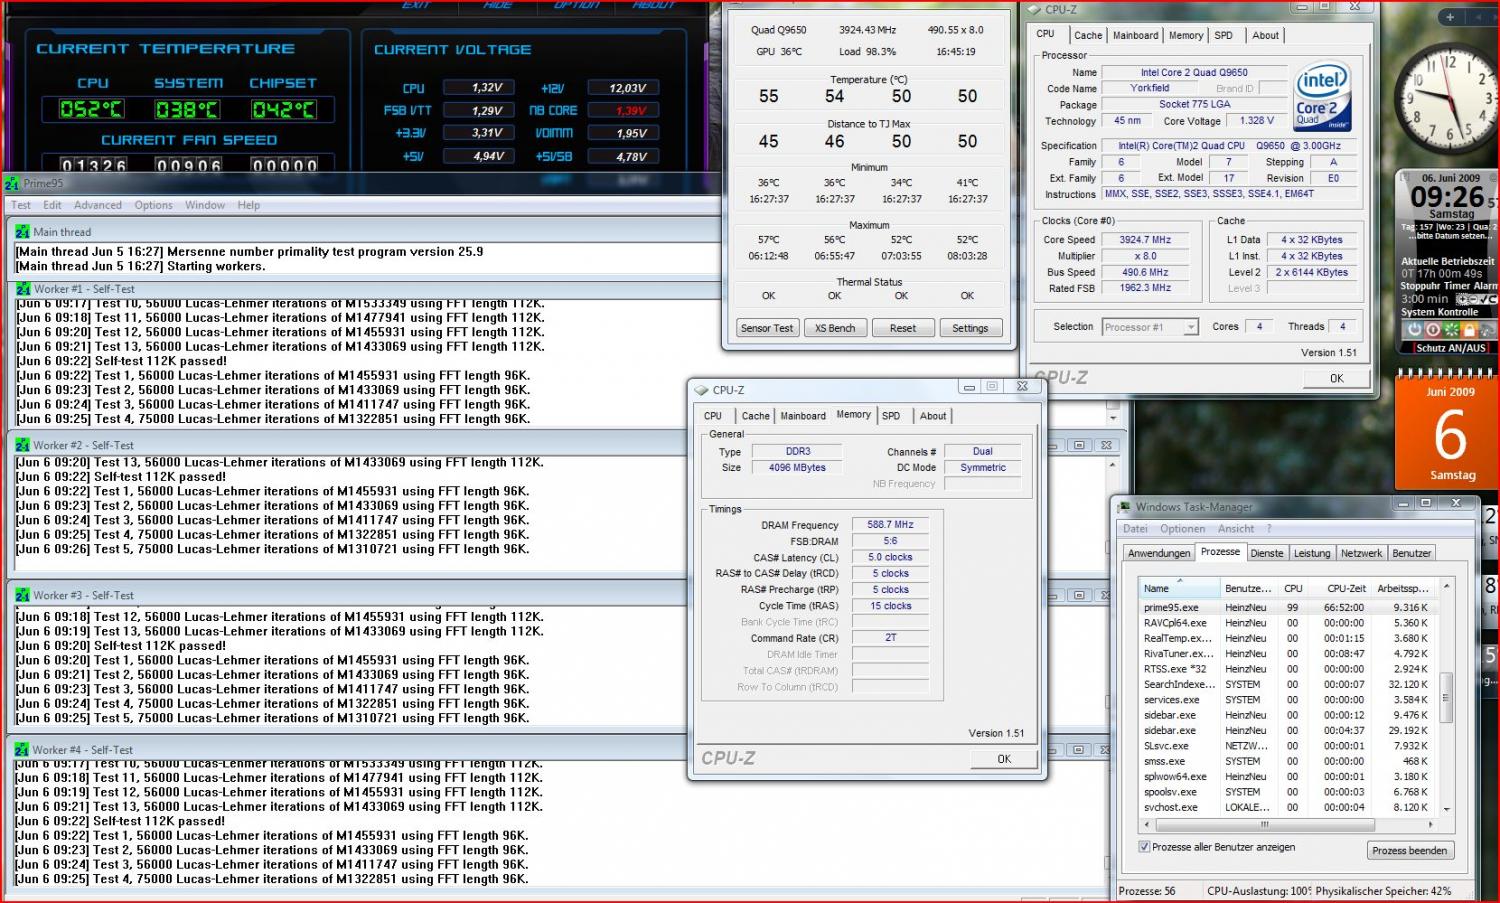Select the svchost.exe process row
Image resolution: width=1500 pixels, height=903 pixels.
[x=1288, y=807]
